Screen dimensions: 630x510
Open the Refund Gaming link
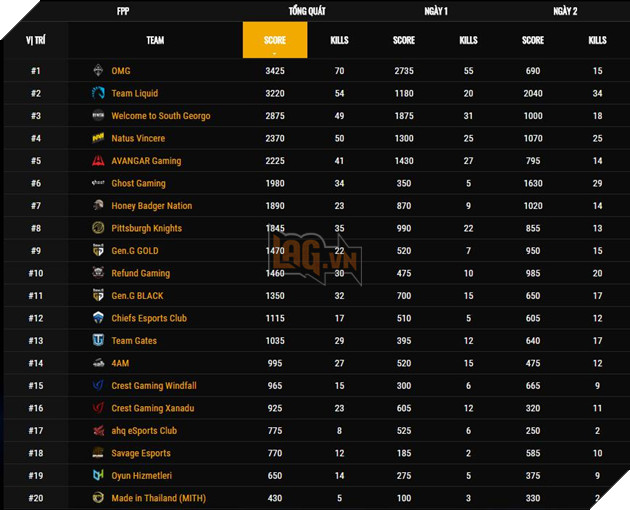[x=141, y=273]
